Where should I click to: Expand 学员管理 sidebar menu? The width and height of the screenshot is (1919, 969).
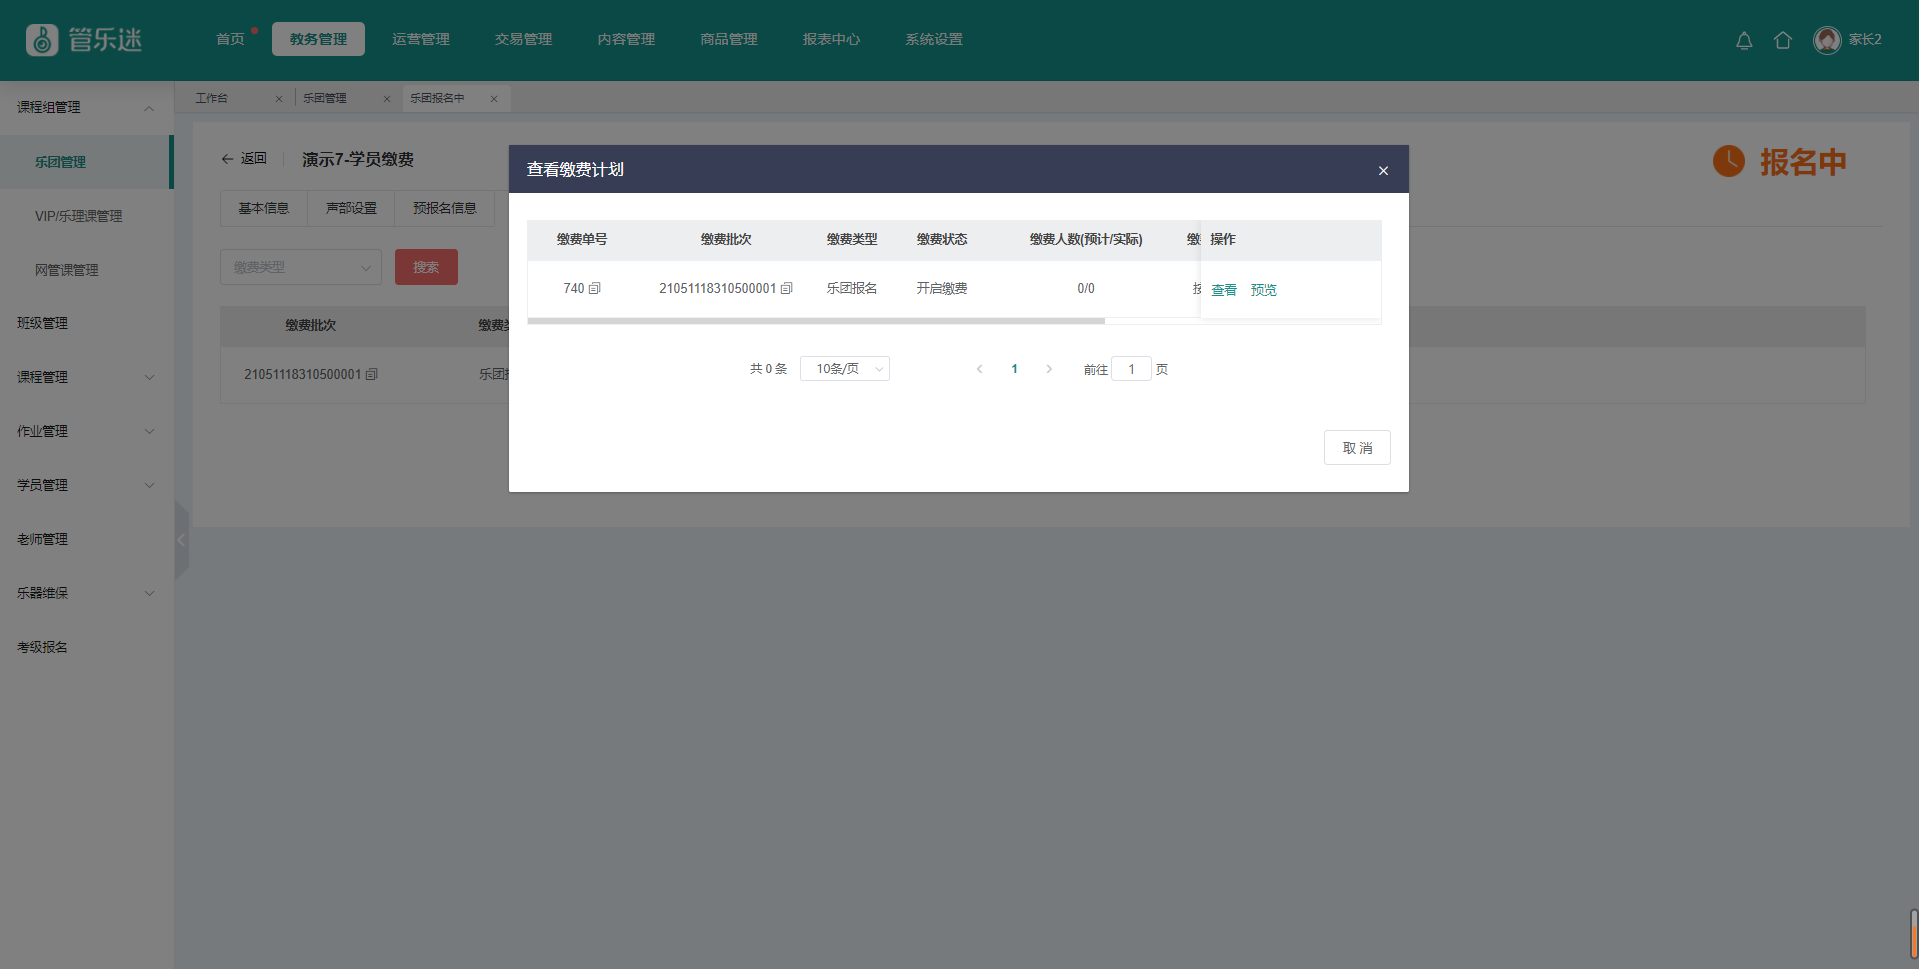pos(149,485)
